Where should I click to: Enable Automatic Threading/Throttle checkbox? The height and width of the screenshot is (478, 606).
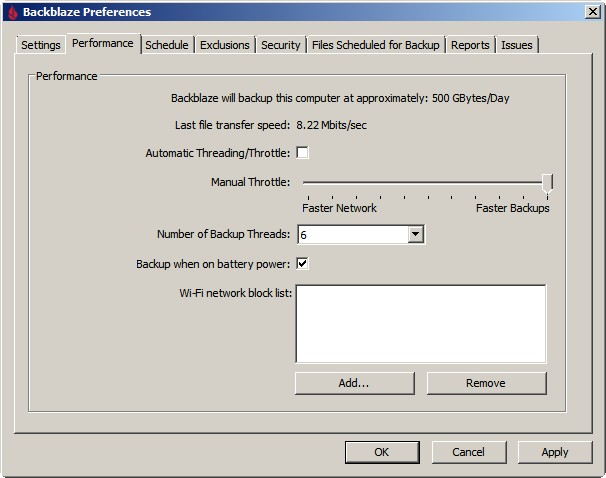click(x=302, y=153)
